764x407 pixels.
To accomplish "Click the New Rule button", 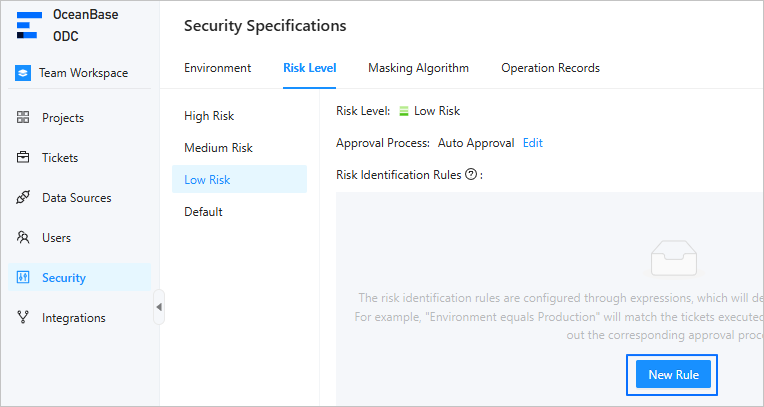I will pyautogui.click(x=673, y=374).
